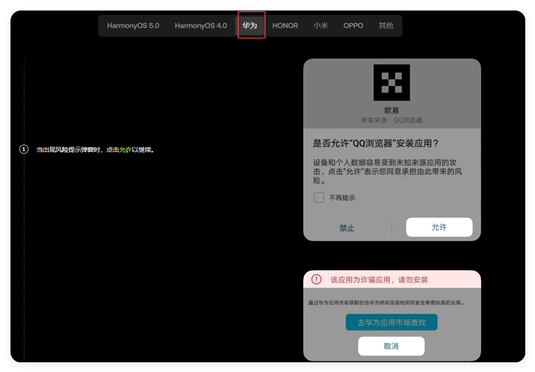Click 去华为应用市场查找 button
Viewport: 535px width, 372px height.
[392, 322]
